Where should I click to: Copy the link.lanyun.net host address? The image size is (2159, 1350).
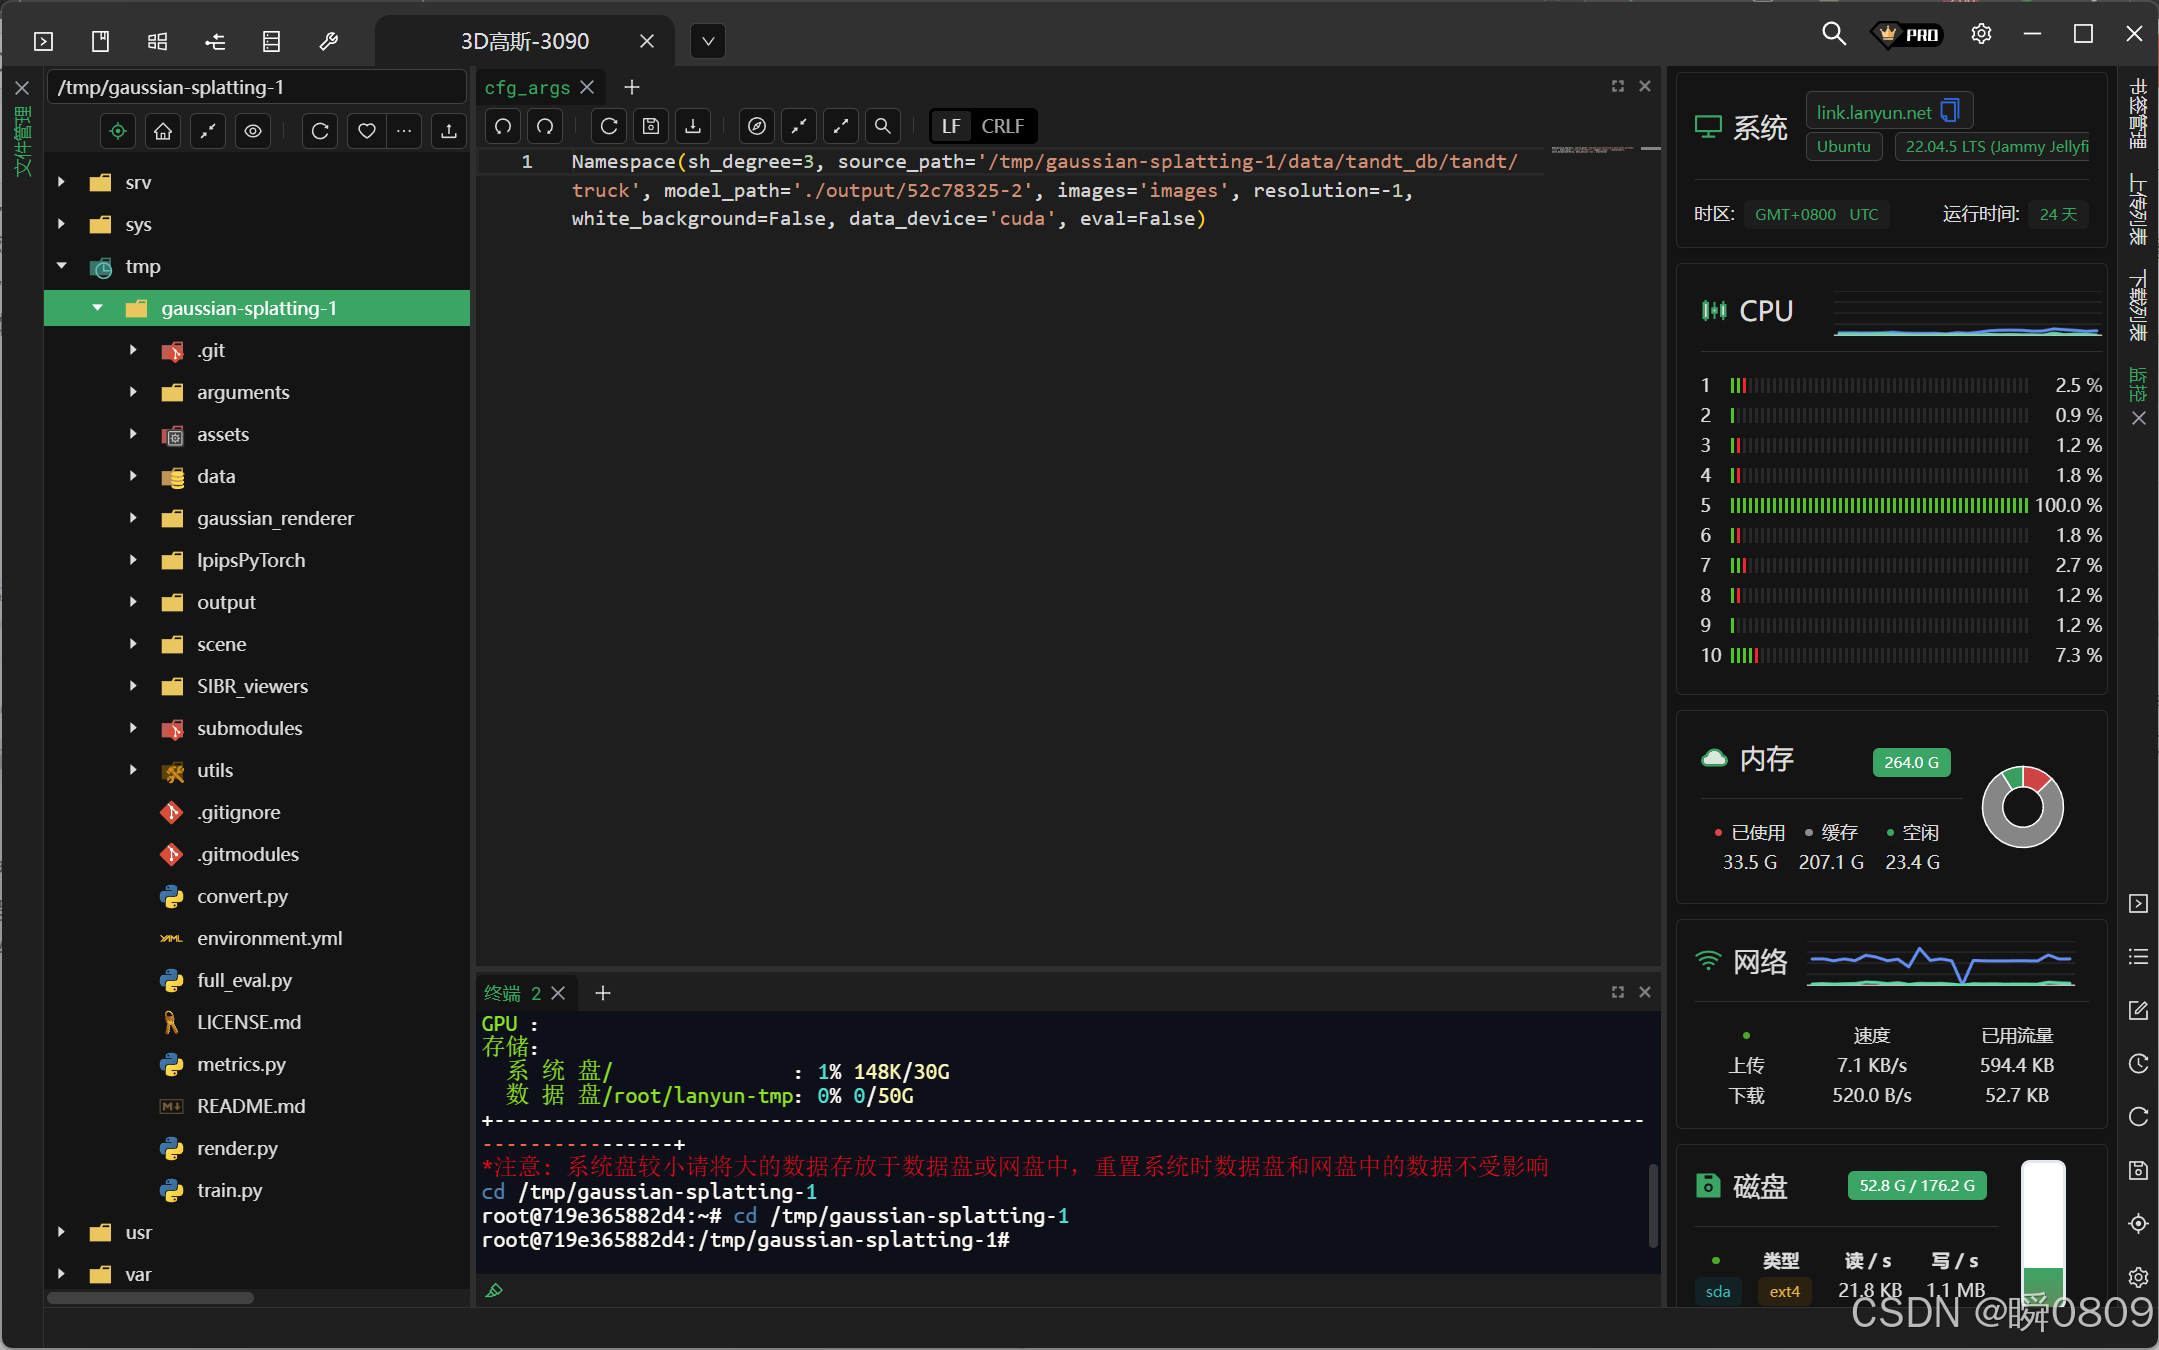tap(1950, 111)
